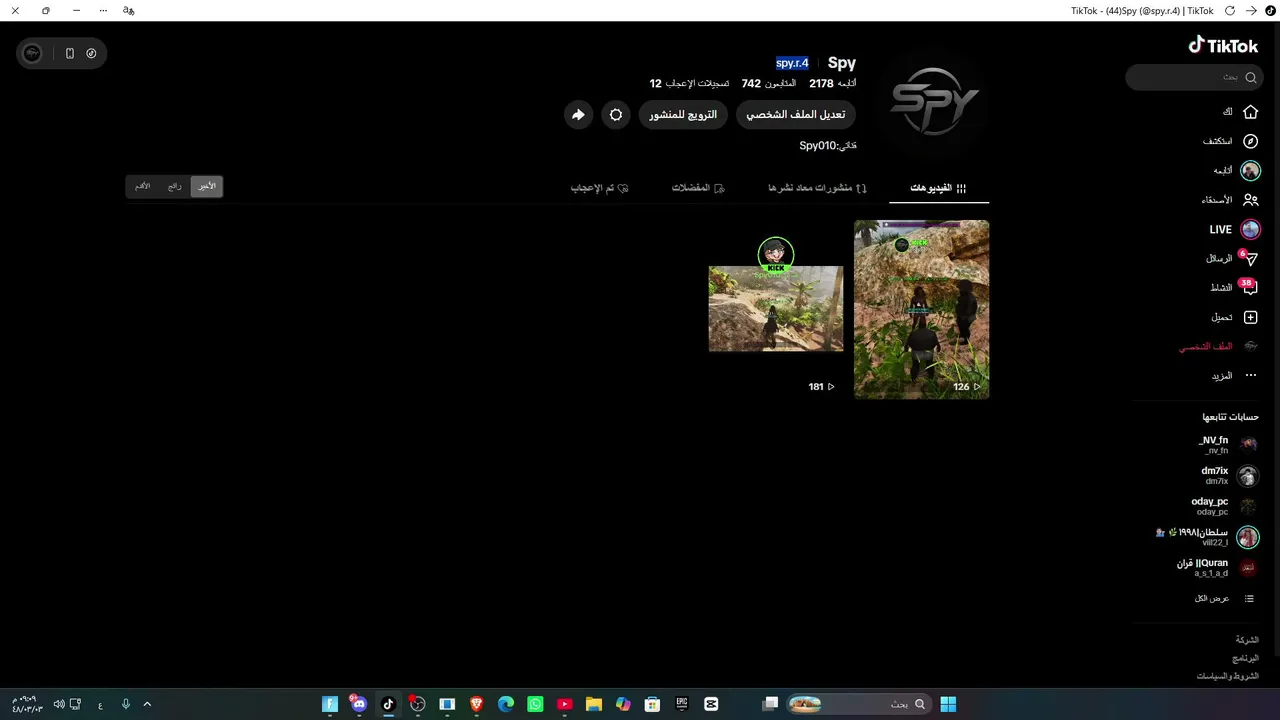Click the Spy profile avatar picture
This screenshot has height=720, width=1280.
pos(935,101)
